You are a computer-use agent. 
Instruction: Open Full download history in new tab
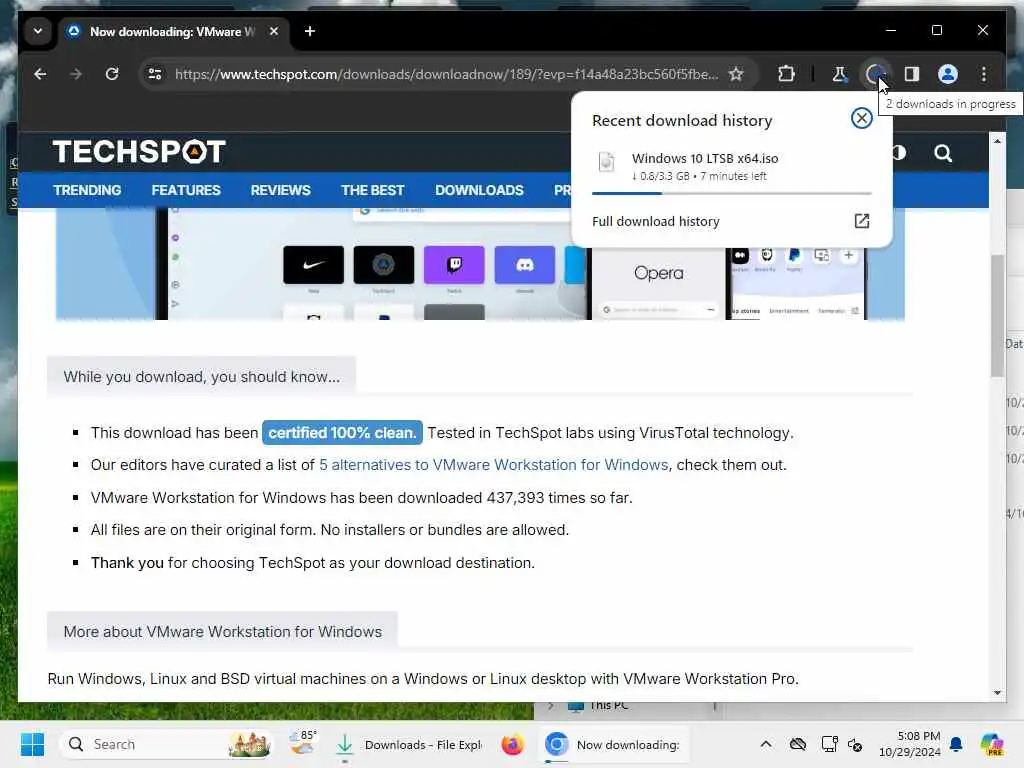point(861,221)
